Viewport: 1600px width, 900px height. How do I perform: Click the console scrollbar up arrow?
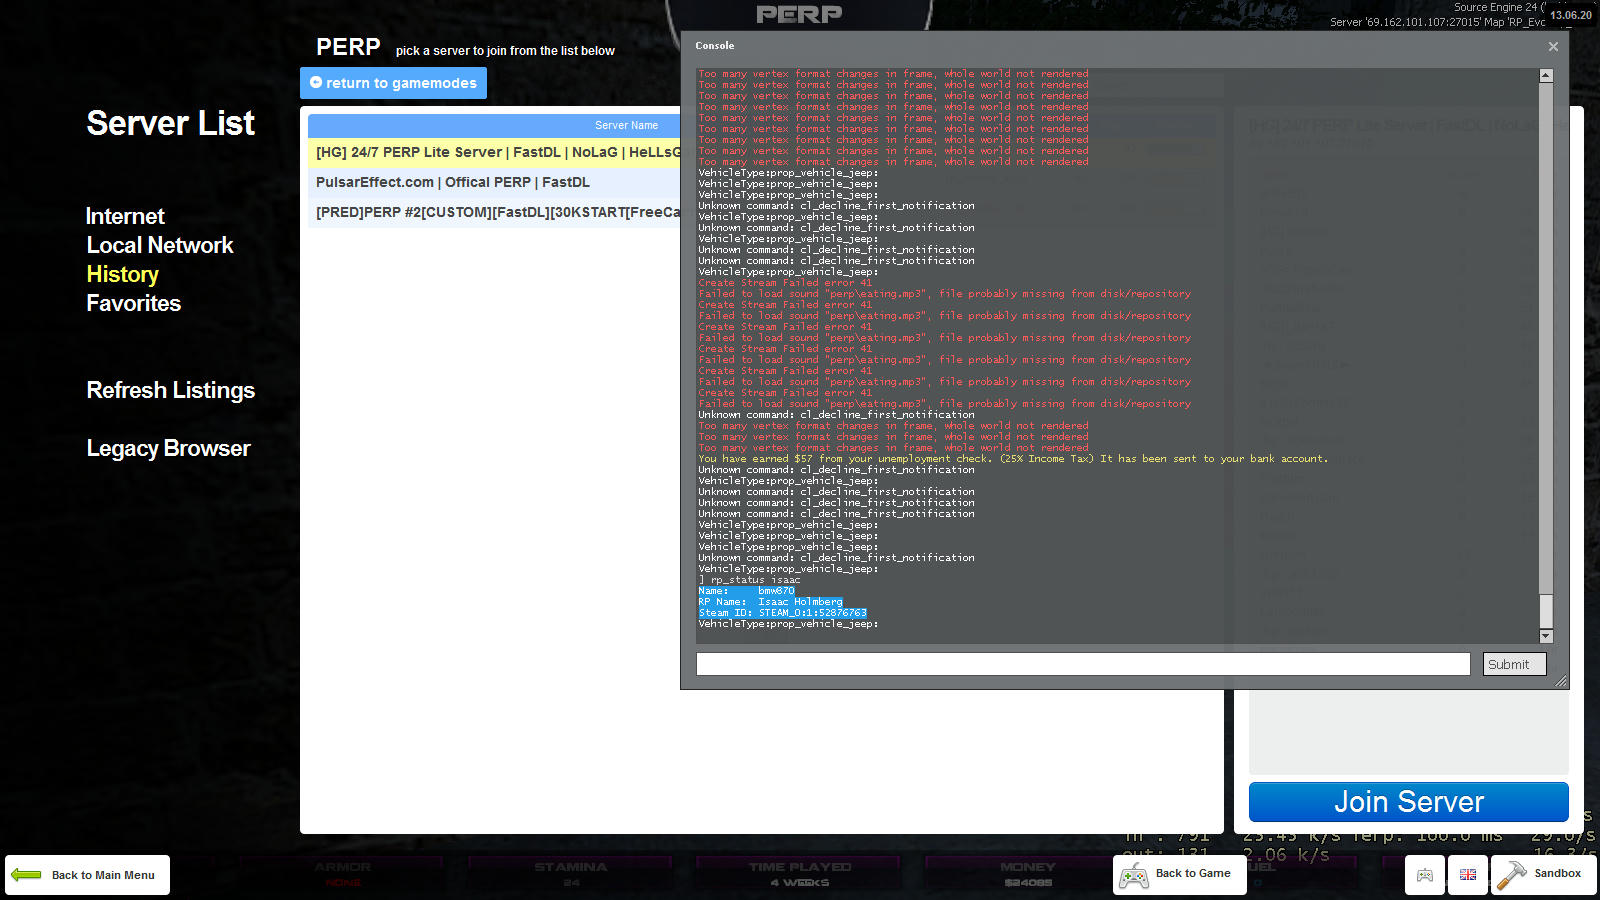pyautogui.click(x=1546, y=76)
